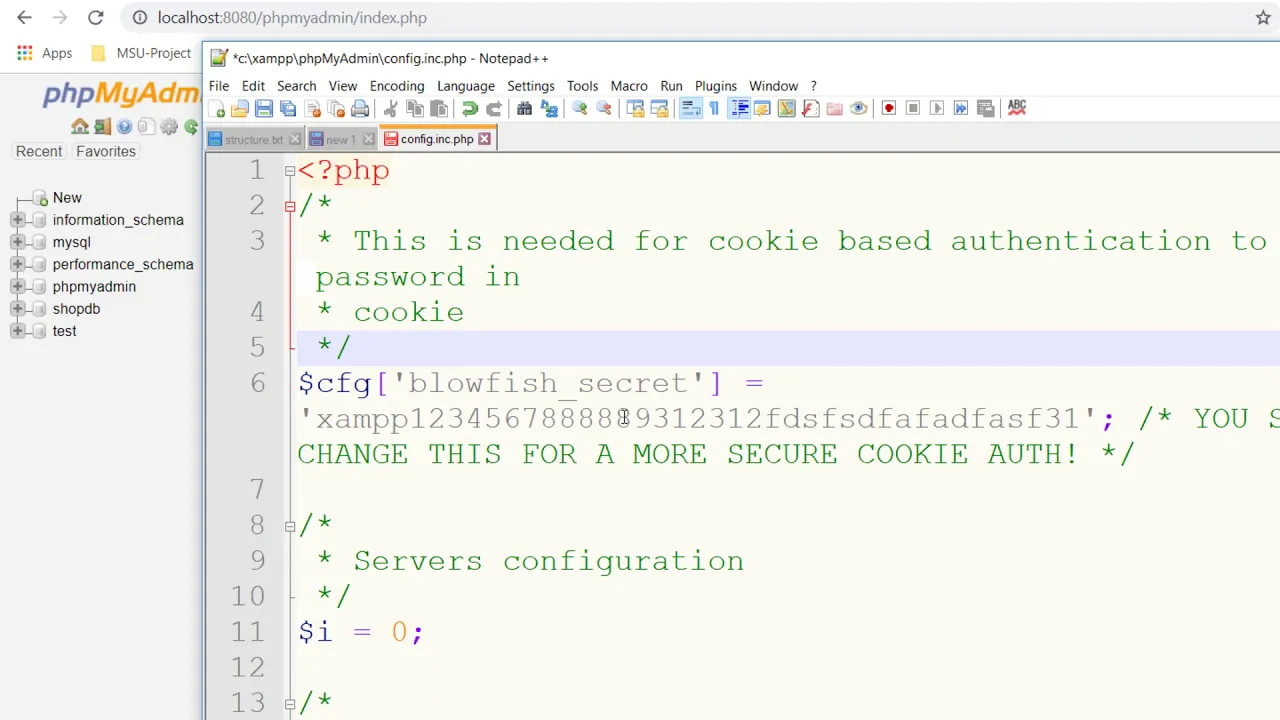This screenshot has width=1280, height=720.
Task: Click the Save All toolbar icon
Action: (288, 108)
